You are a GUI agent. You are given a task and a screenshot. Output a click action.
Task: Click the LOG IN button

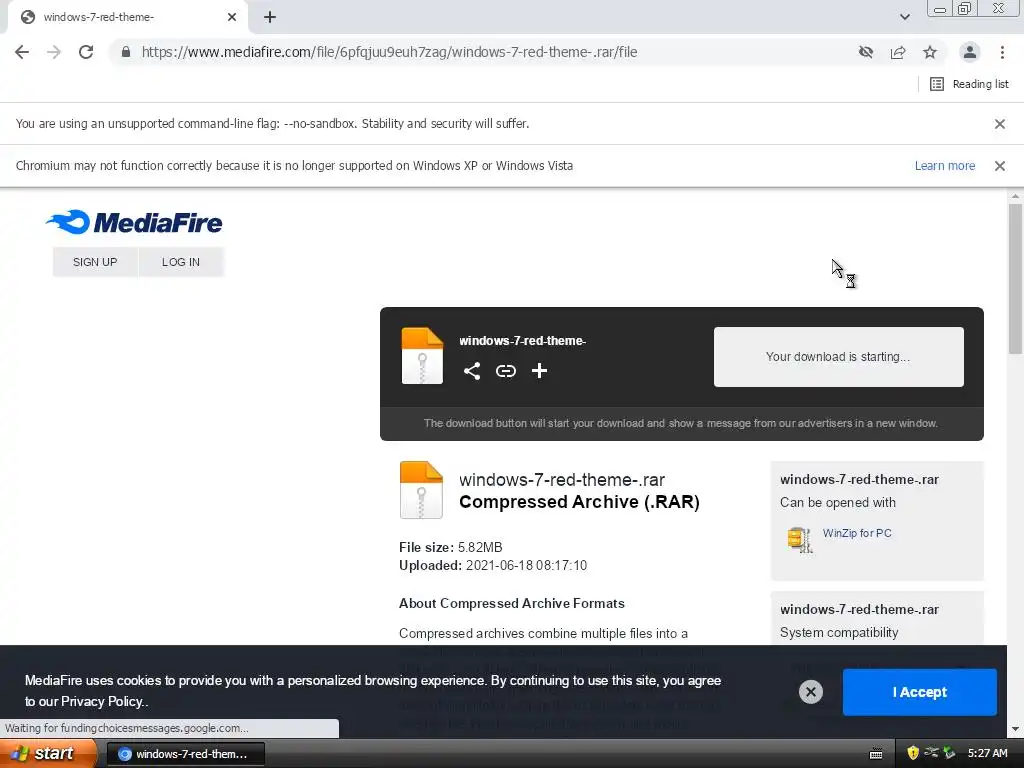pyautogui.click(x=181, y=262)
